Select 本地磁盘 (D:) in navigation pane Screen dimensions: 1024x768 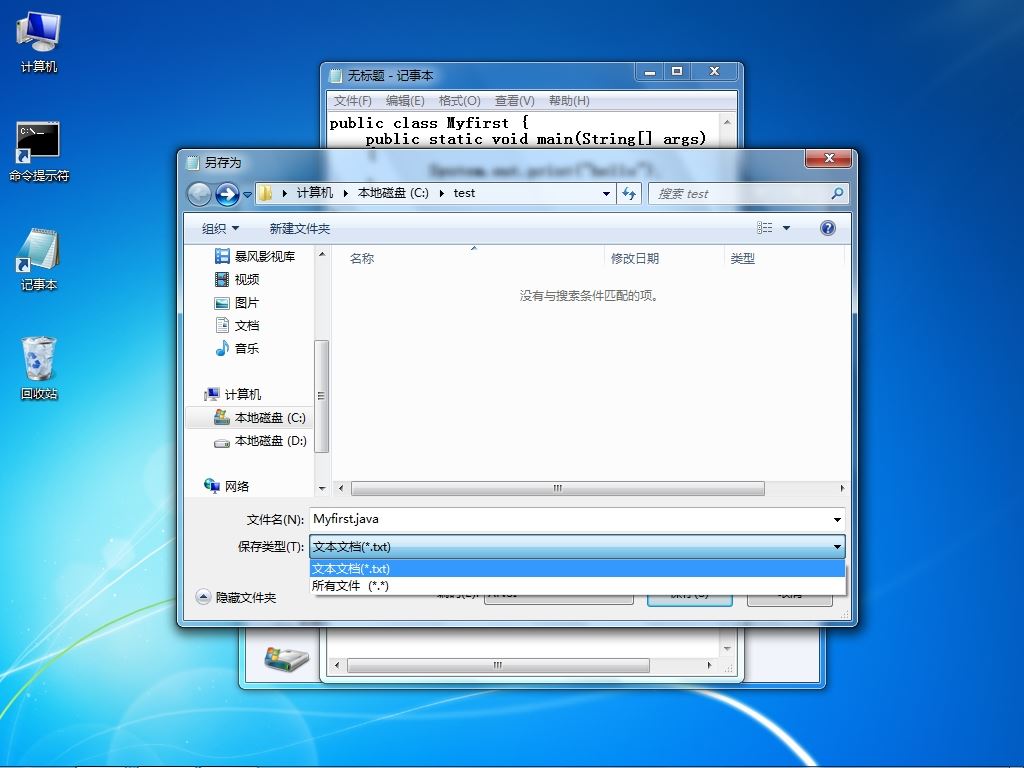[260, 441]
